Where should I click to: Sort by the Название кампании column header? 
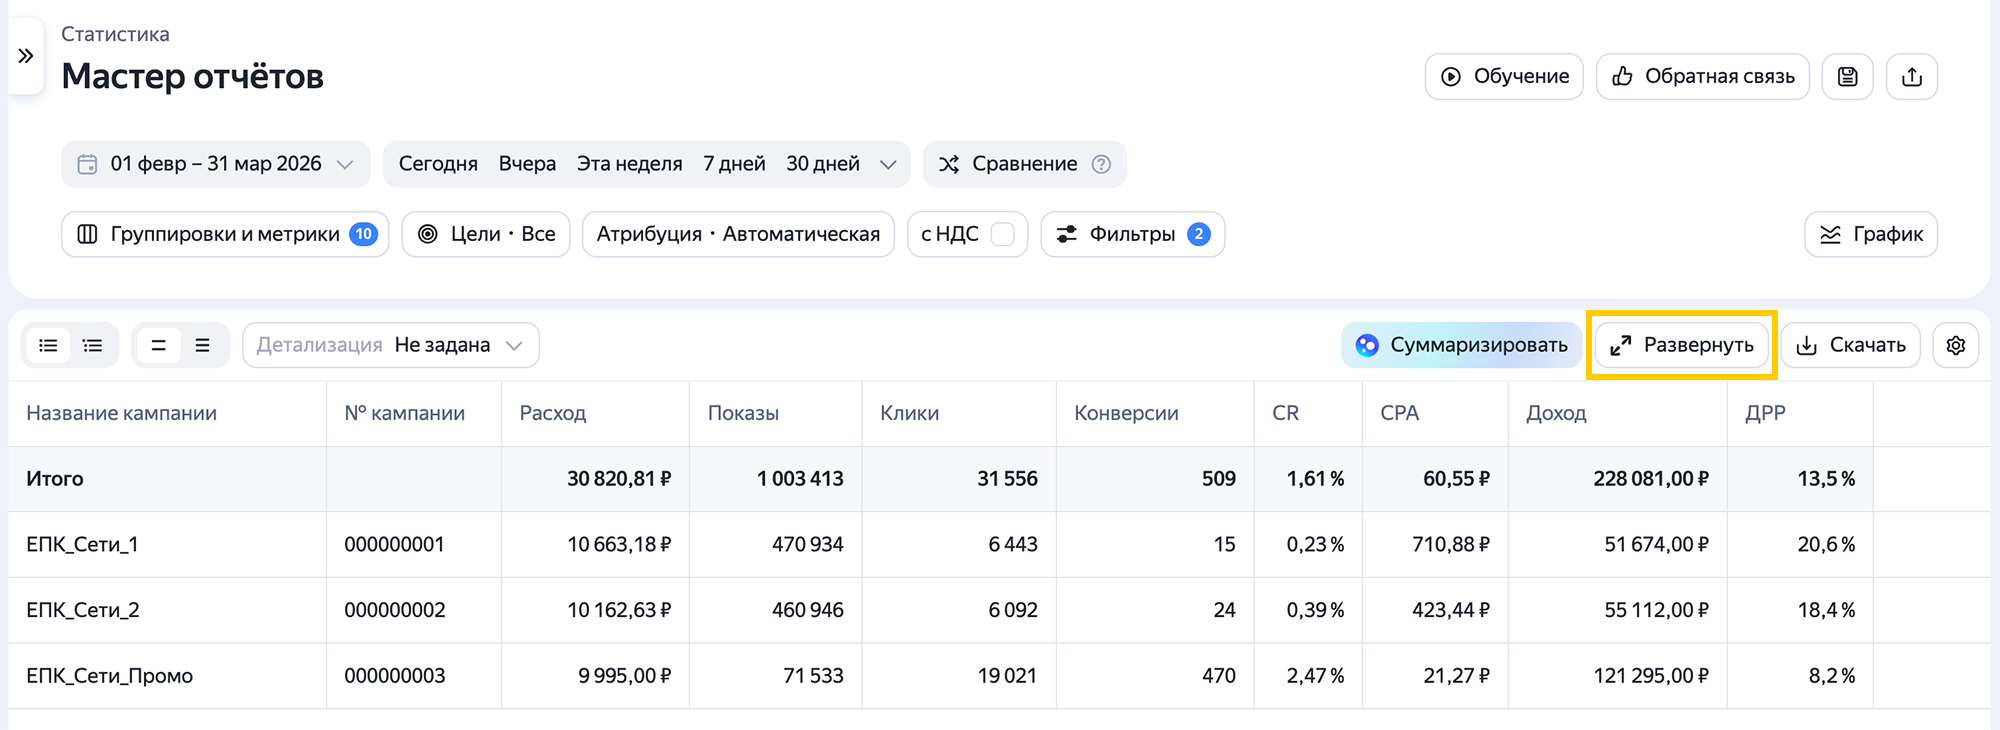(x=121, y=413)
